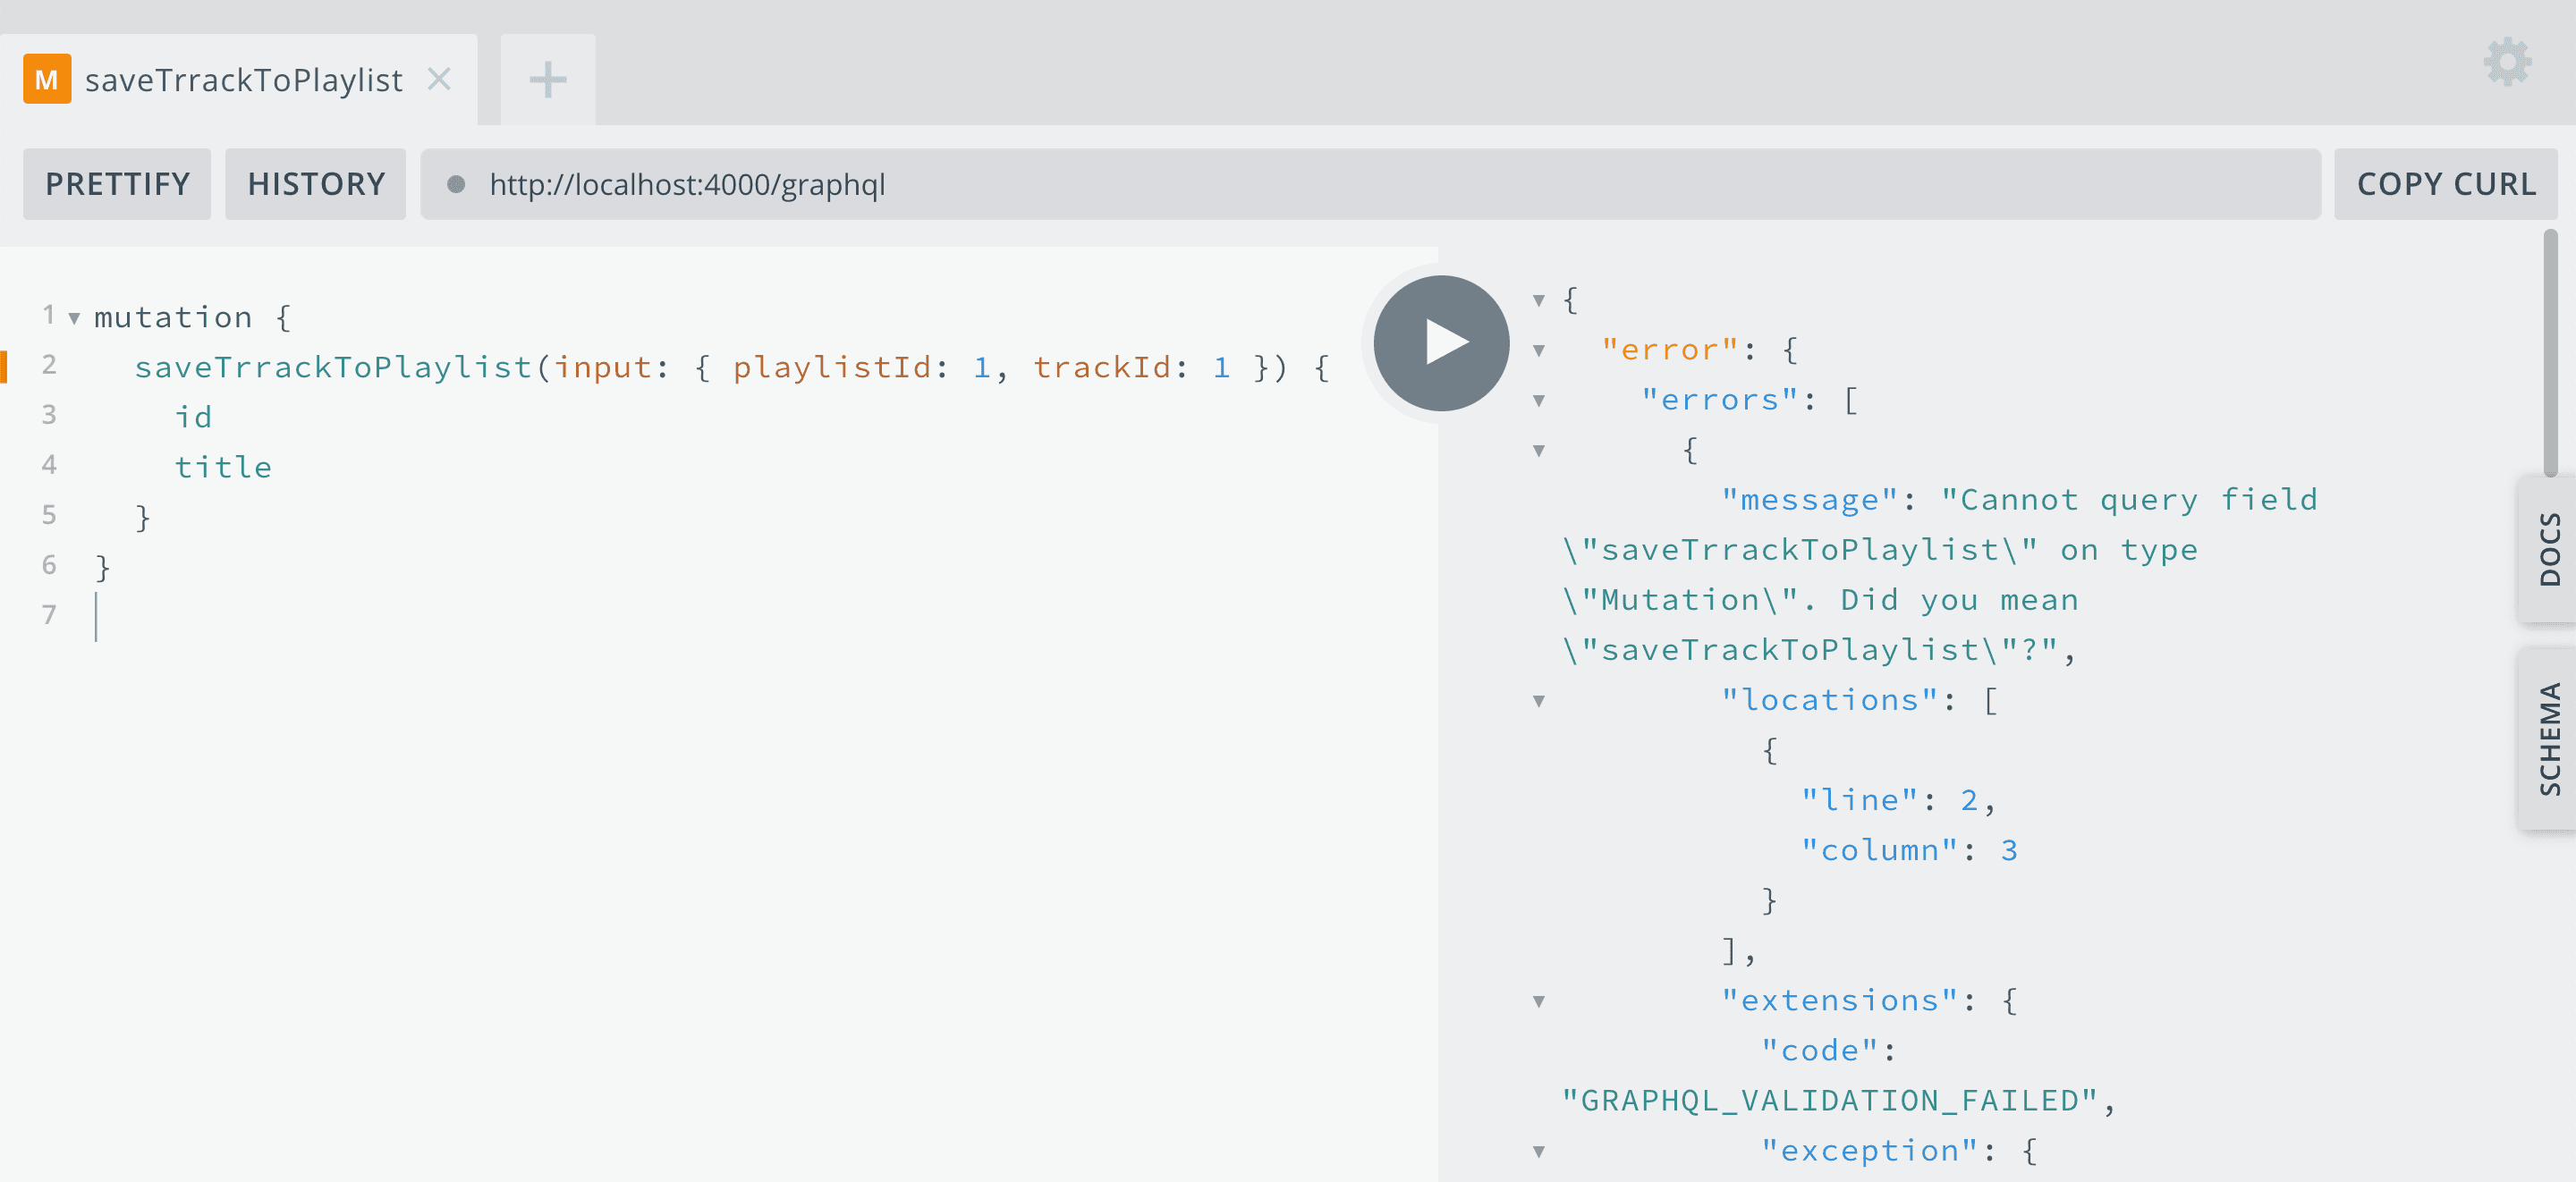The image size is (2576, 1182).
Task: Click the response panel scrollbar
Action: [2550, 352]
